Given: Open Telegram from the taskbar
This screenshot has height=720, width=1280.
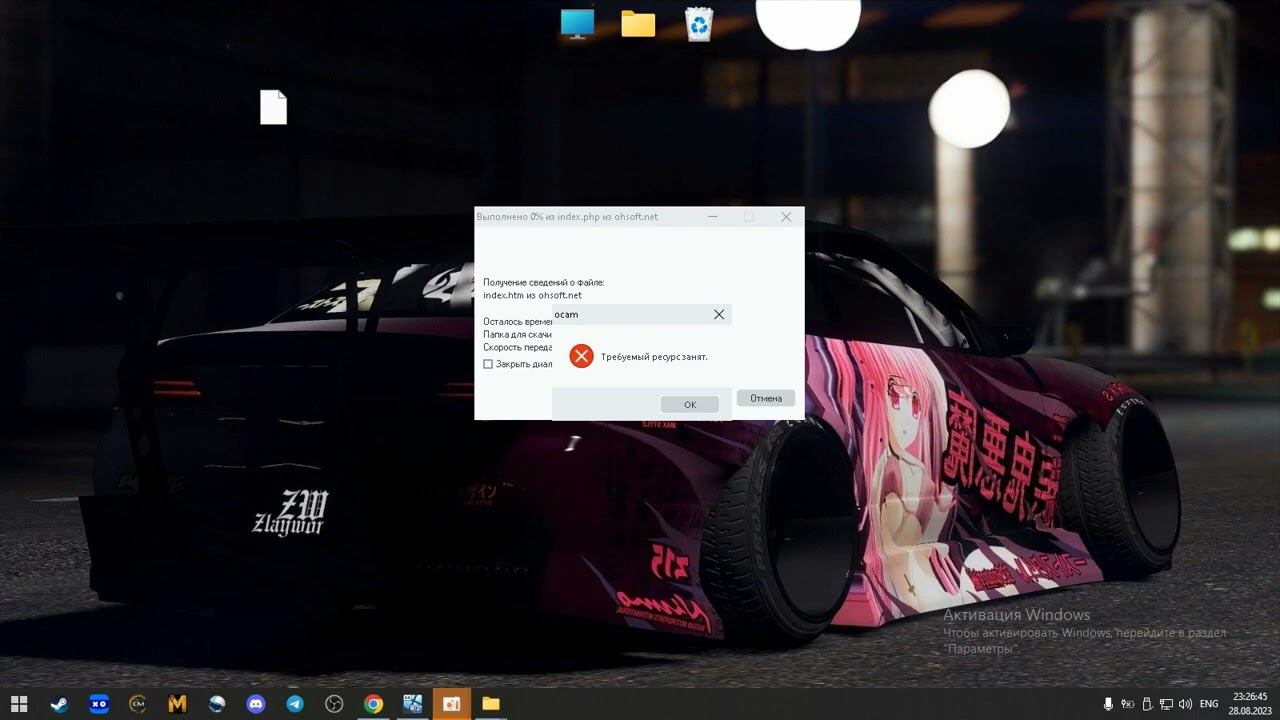Looking at the screenshot, I should (295, 704).
